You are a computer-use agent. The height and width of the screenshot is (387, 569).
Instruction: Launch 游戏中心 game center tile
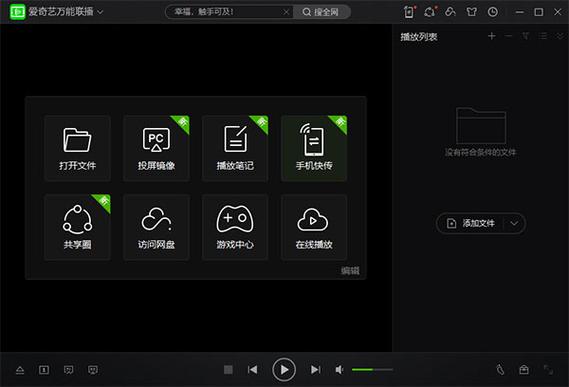pos(235,227)
